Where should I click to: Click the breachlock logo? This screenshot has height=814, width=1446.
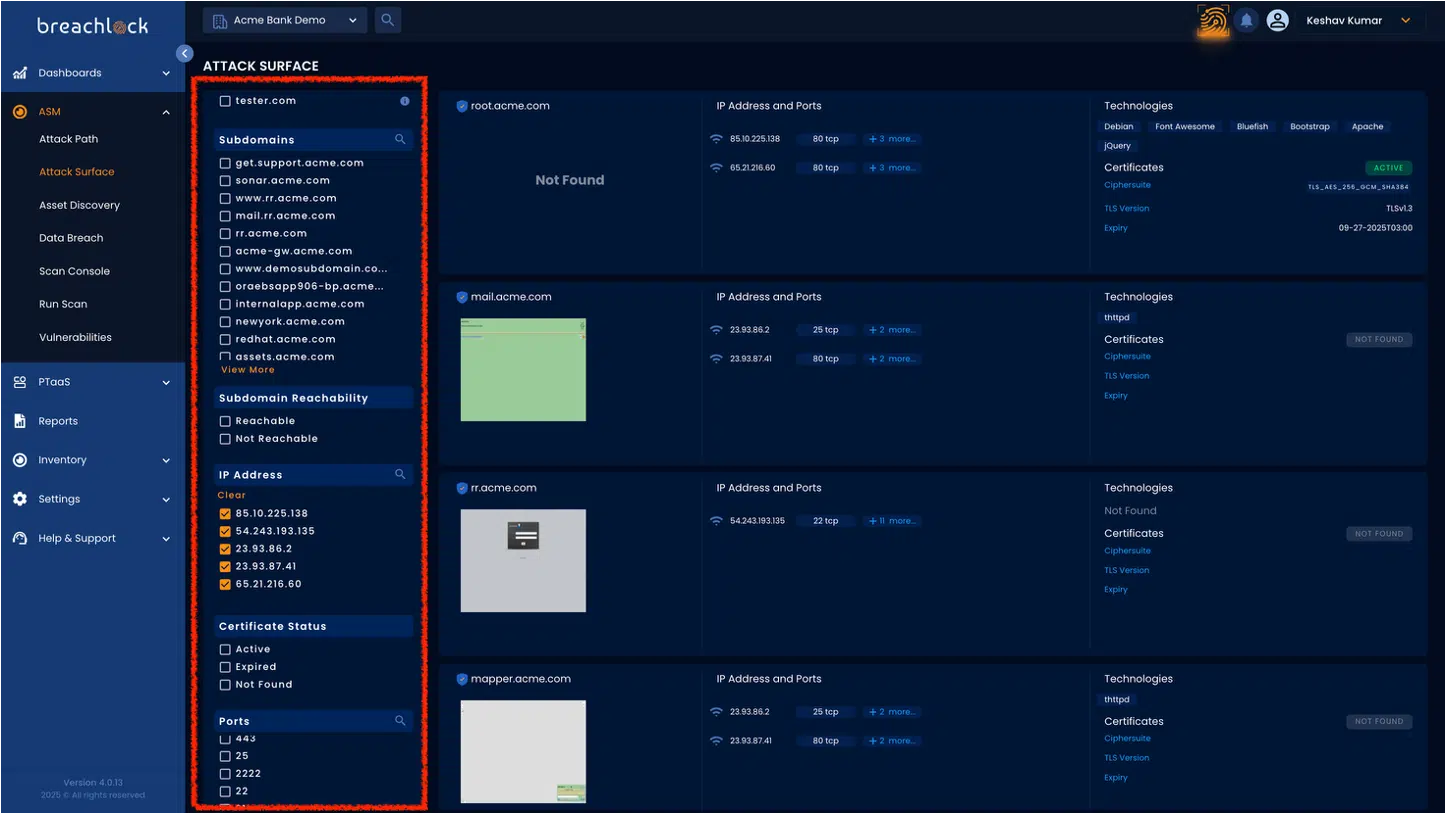point(92,26)
